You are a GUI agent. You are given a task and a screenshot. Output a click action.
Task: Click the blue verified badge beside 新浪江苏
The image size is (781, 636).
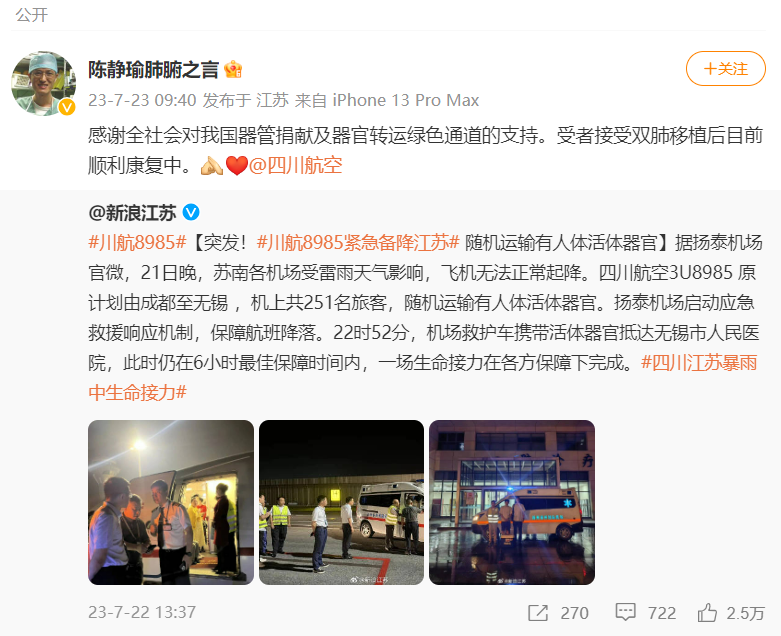(x=191, y=213)
